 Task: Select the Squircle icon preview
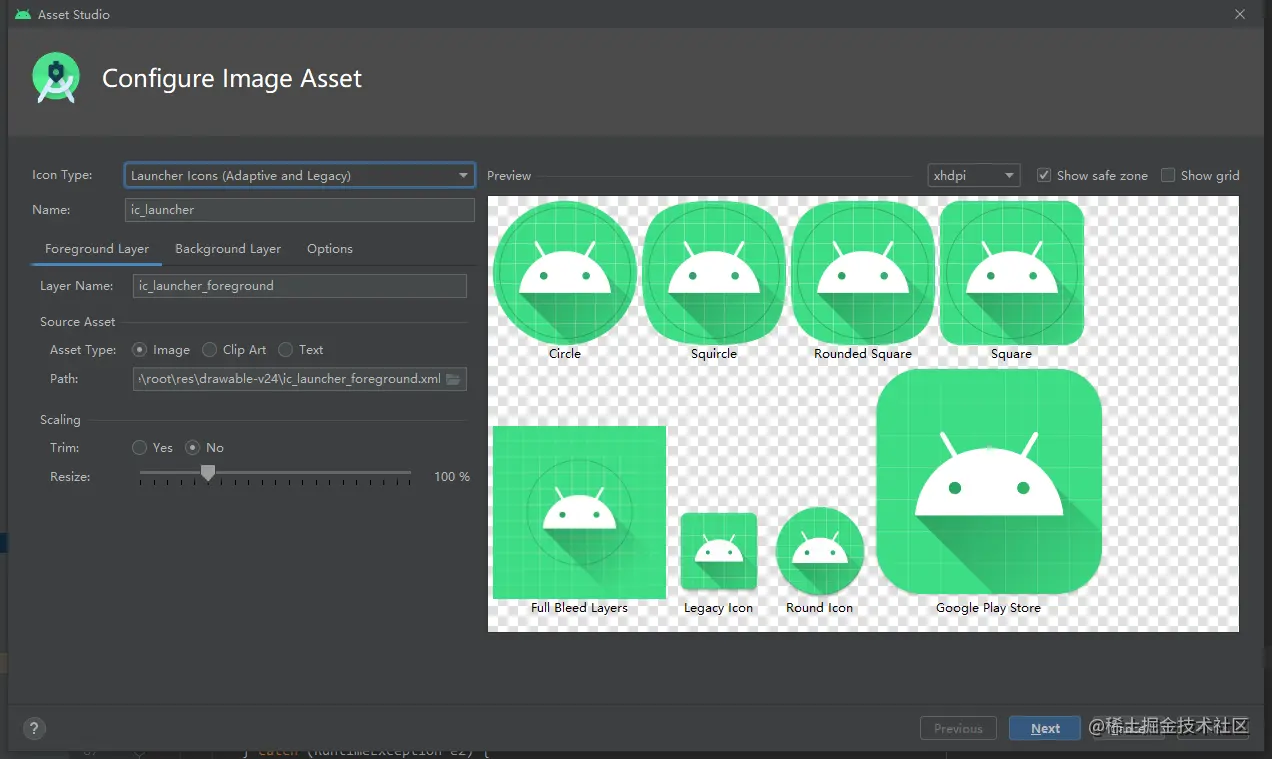coord(714,272)
